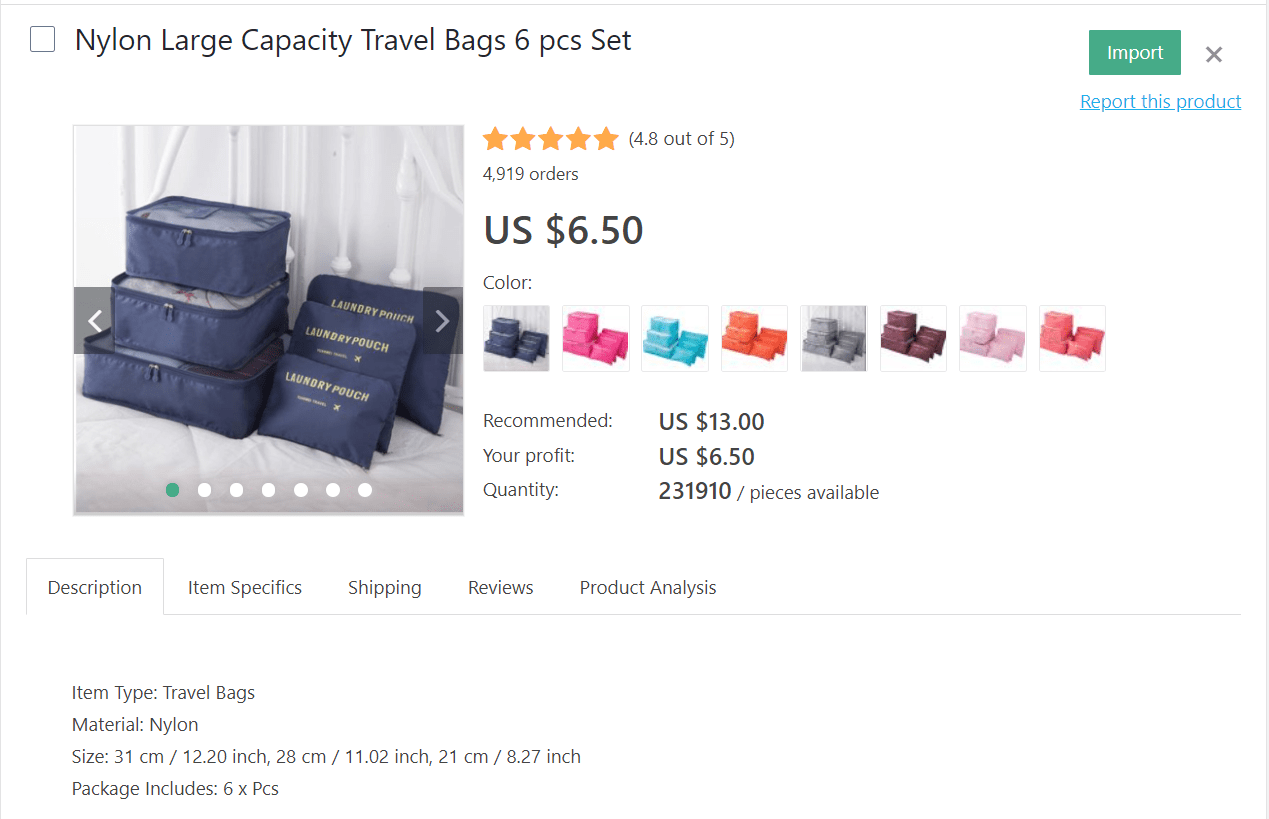Advance to the next product image
1269x819 pixels.
(441, 320)
